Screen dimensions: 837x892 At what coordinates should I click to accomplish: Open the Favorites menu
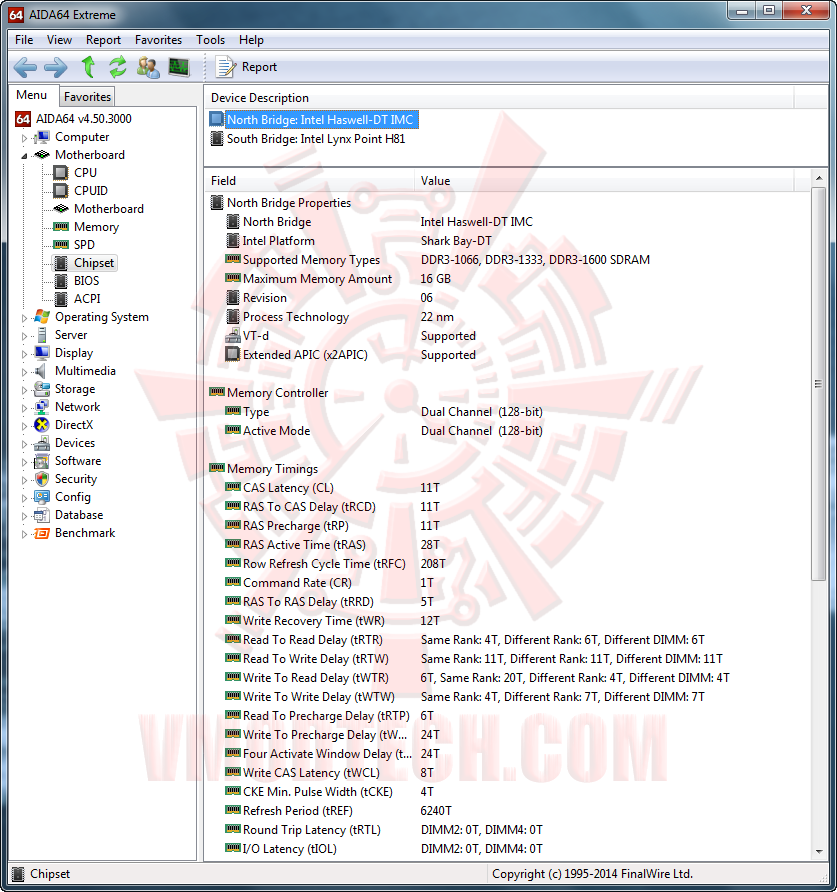click(158, 40)
